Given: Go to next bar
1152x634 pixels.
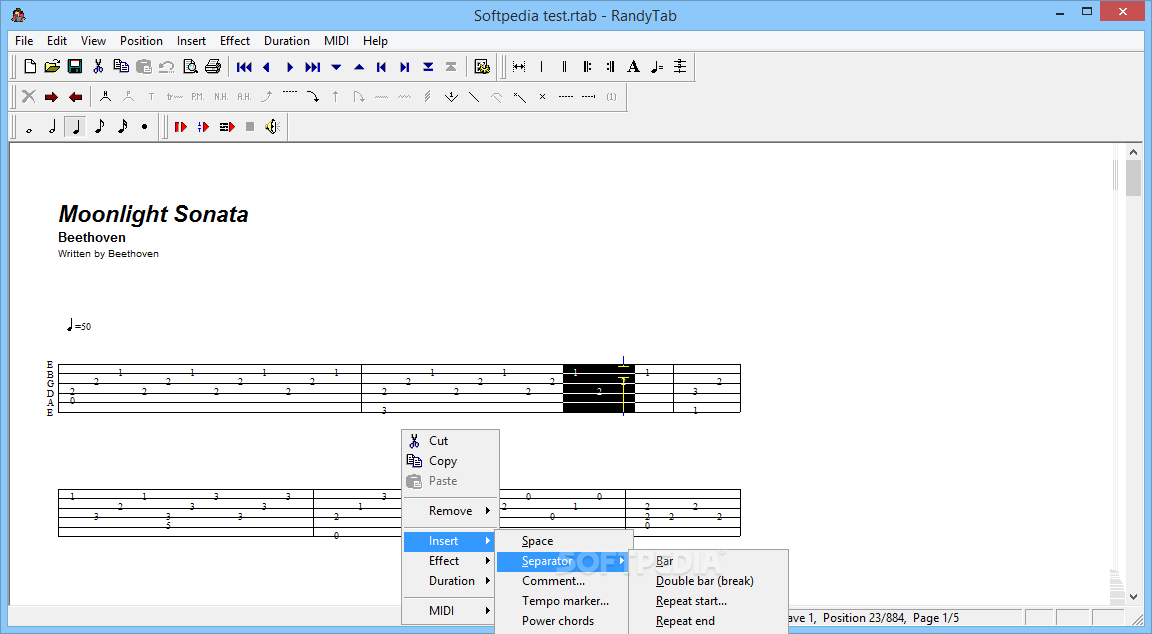Looking at the screenshot, I should [405, 67].
